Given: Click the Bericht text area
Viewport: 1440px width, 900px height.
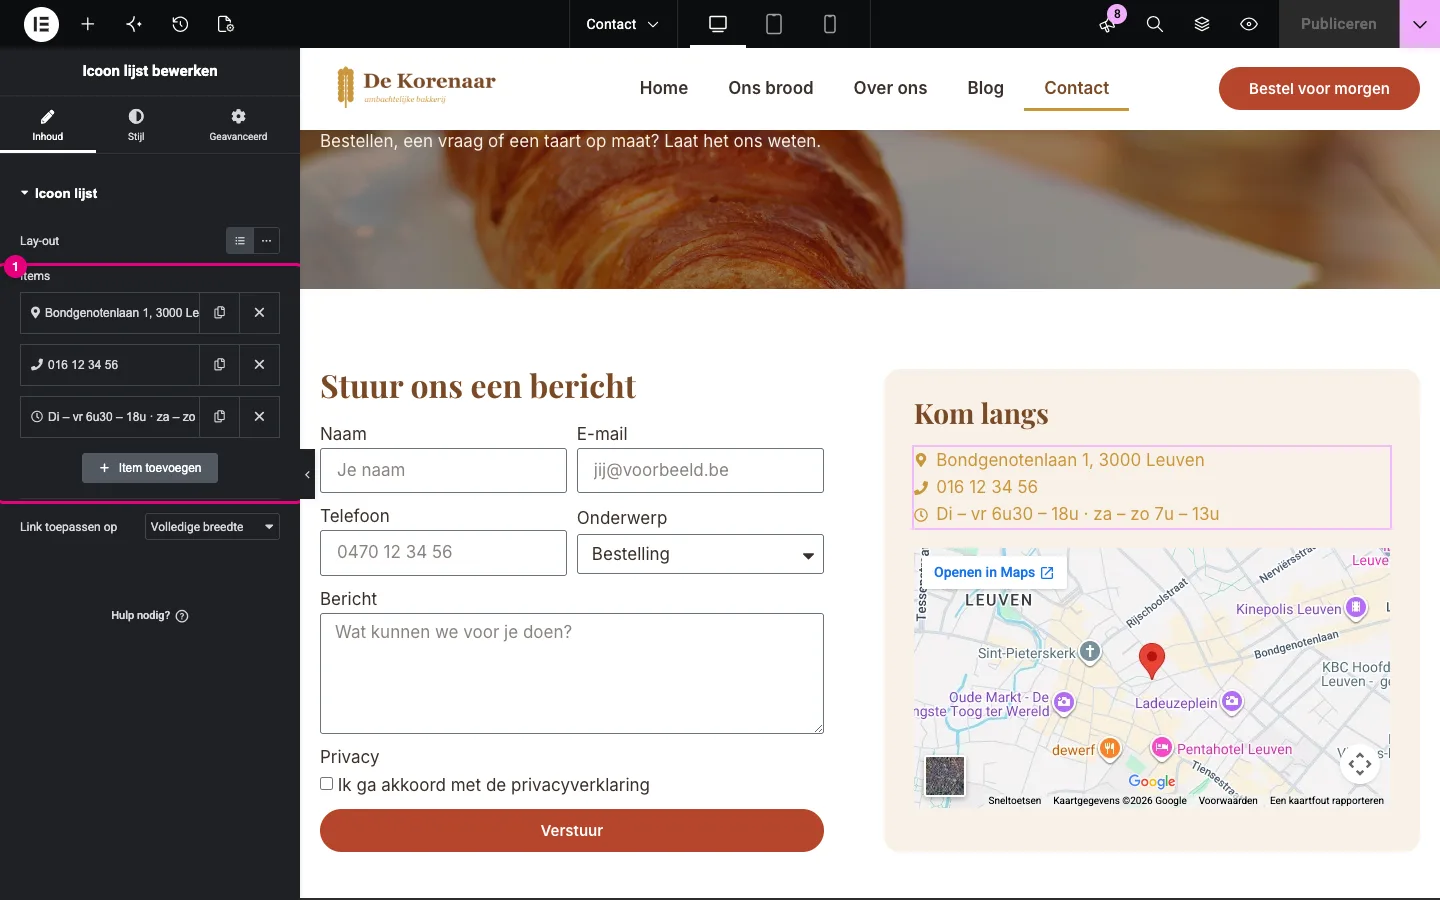Looking at the screenshot, I should [572, 673].
